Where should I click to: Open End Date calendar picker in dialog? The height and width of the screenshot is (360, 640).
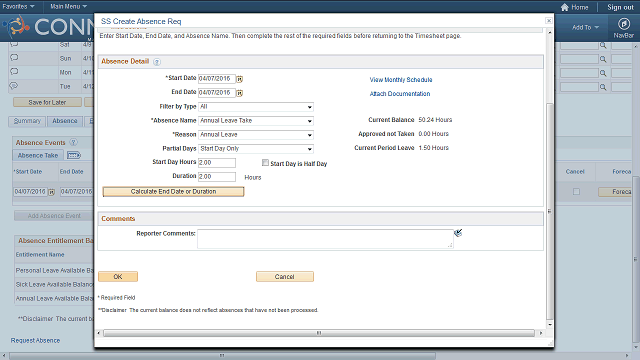240,93
